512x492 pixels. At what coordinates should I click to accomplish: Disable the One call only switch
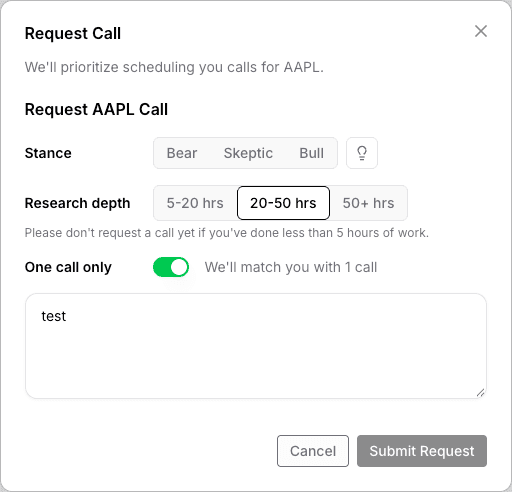pyautogui.click(x=171, y=267)
